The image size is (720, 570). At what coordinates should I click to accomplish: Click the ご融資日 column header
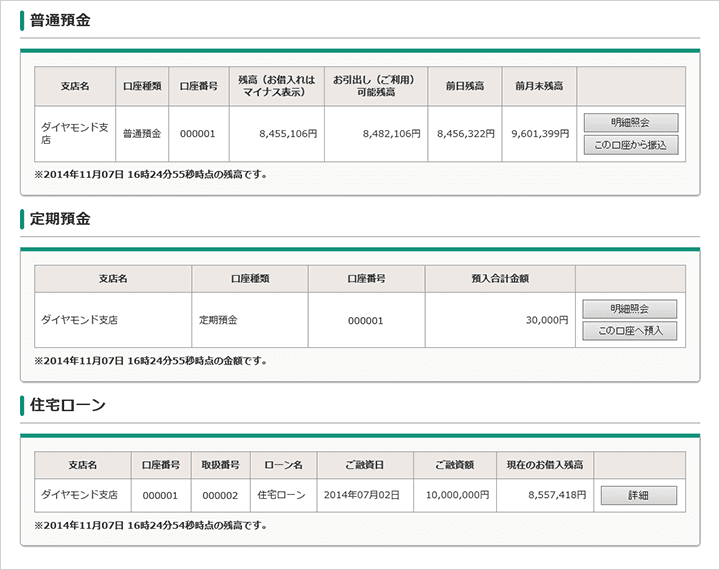coord(365,465)
